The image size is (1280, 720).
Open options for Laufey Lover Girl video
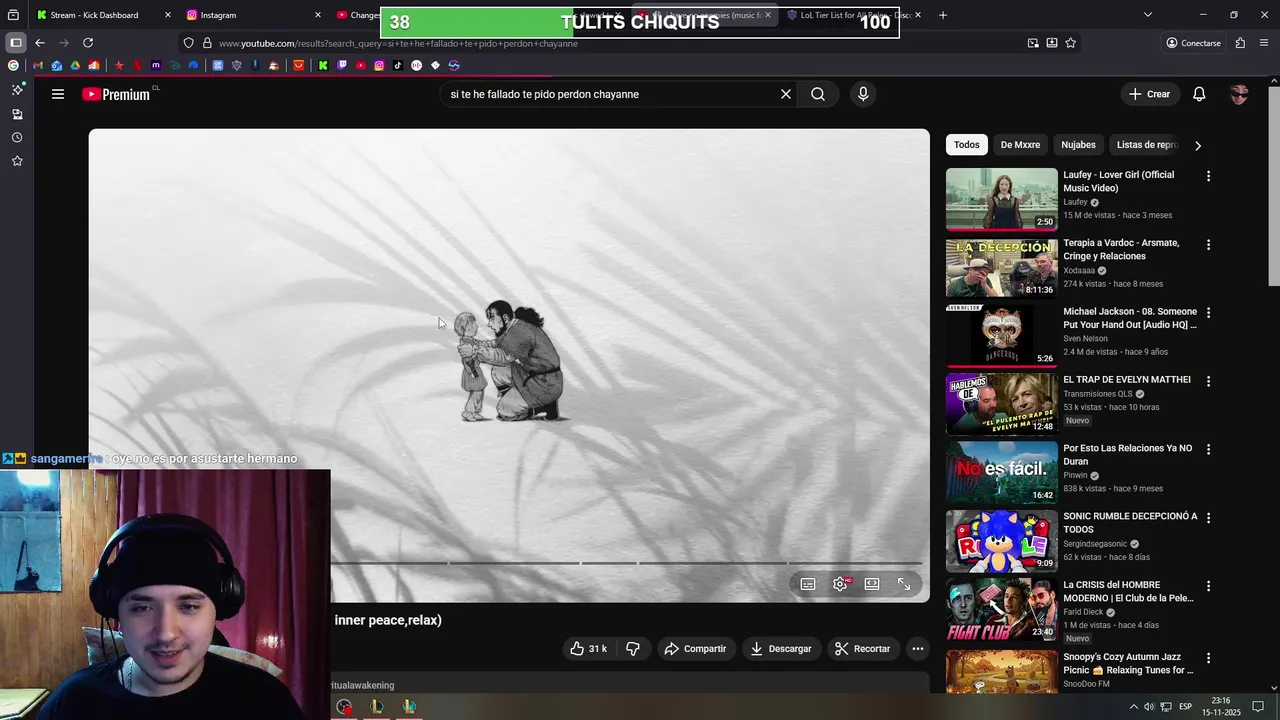(1208, 176)
